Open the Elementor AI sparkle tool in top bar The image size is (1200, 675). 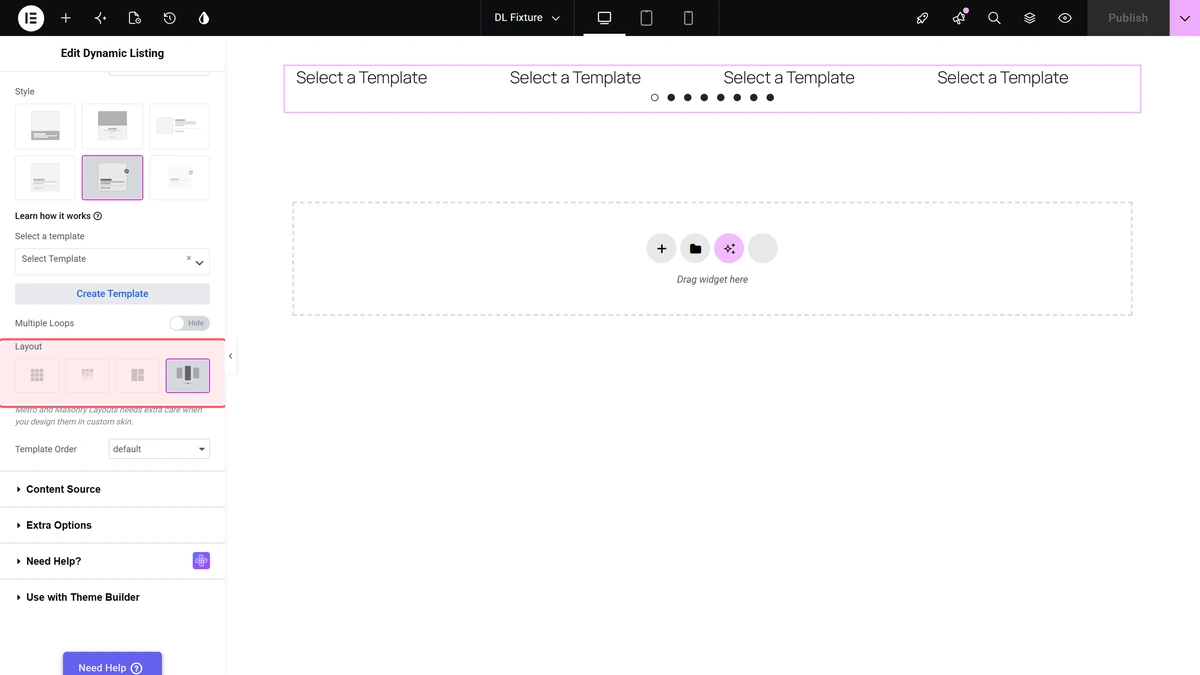pos(100,18)
